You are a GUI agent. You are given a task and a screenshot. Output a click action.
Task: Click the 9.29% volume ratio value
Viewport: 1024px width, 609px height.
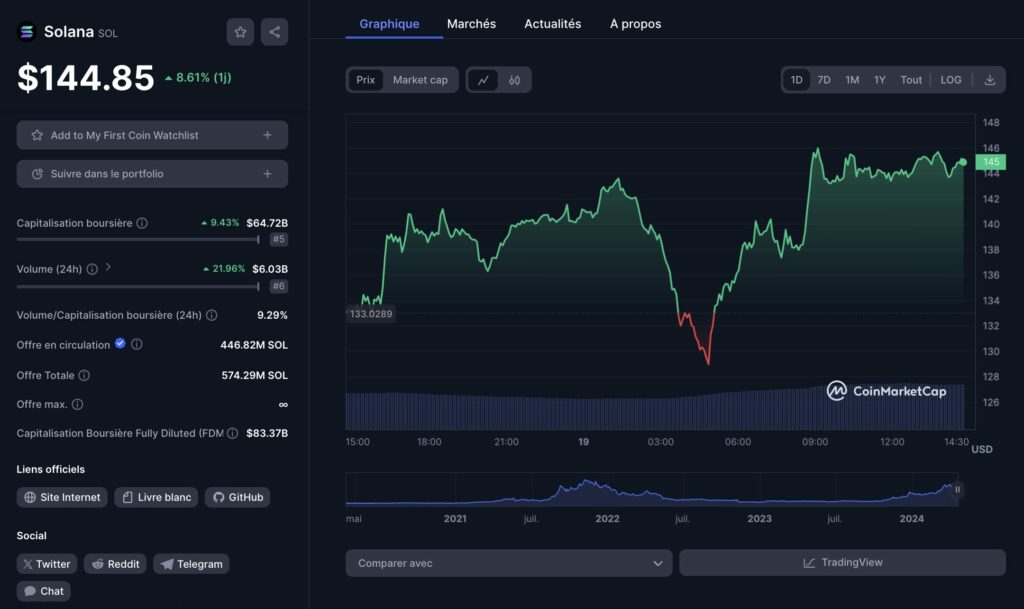click(272, 315)
